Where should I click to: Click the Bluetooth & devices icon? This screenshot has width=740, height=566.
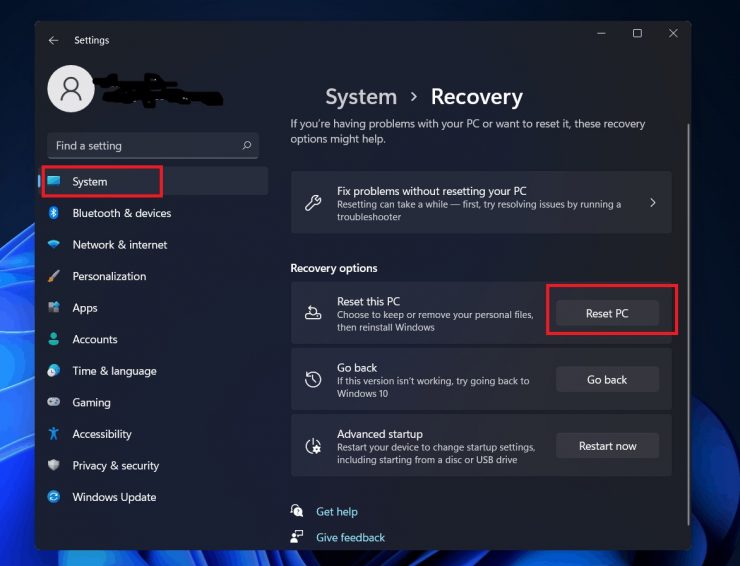coord(53,213)
